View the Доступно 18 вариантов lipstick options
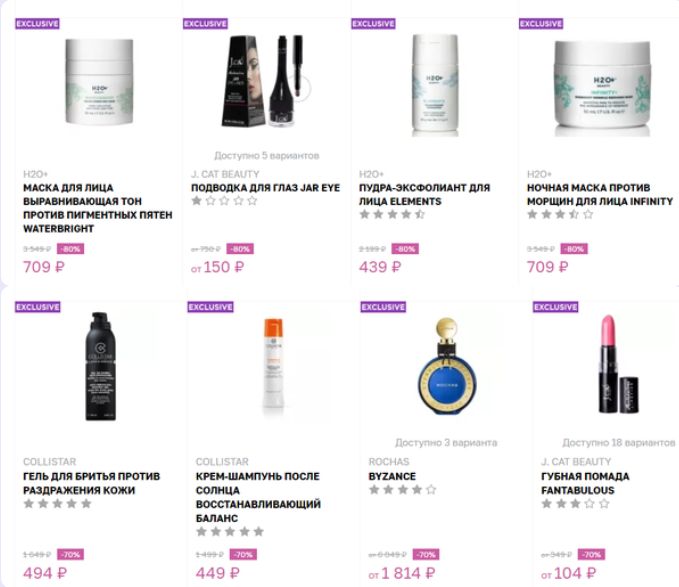This screenshot has height=587, width=679. tap(618, 442)
